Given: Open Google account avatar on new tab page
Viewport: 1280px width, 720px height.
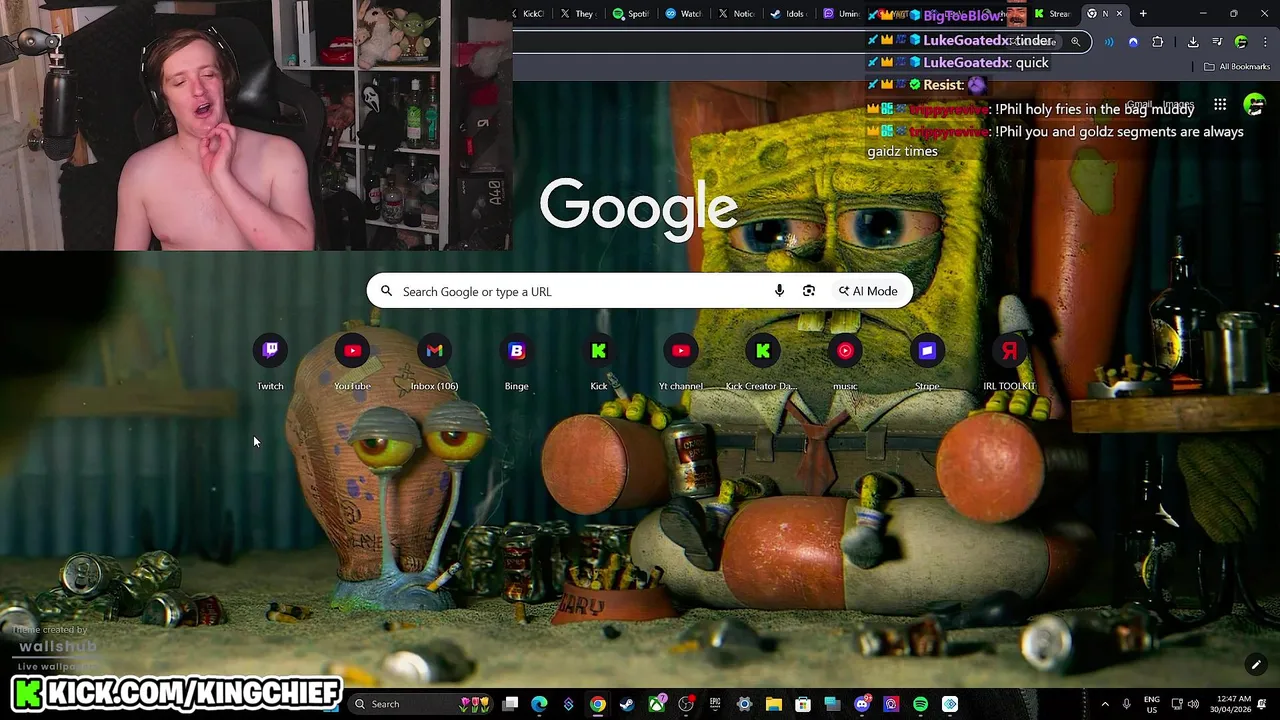Looking at the screenshot, I should (1254, 105).
